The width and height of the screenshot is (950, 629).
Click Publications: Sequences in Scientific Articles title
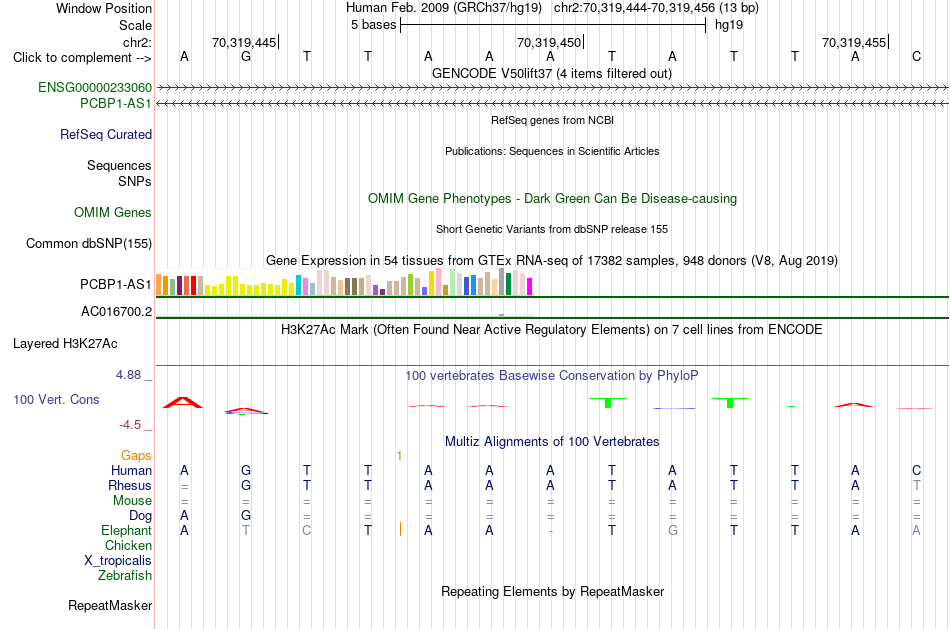click(552, 151)
